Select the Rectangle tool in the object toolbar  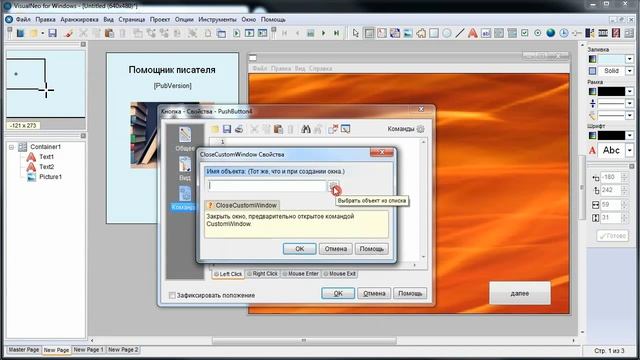434,33
